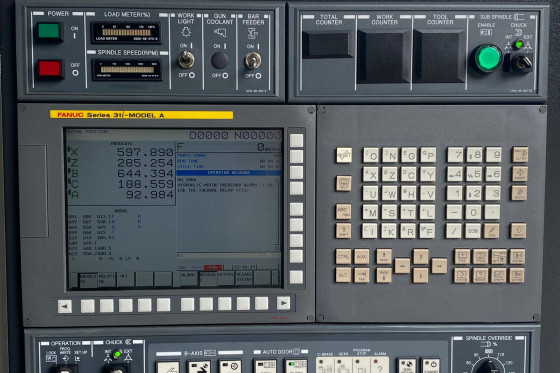The image size is (560, 373).
Task: Open the HELP function key
Action: (344, 183)
